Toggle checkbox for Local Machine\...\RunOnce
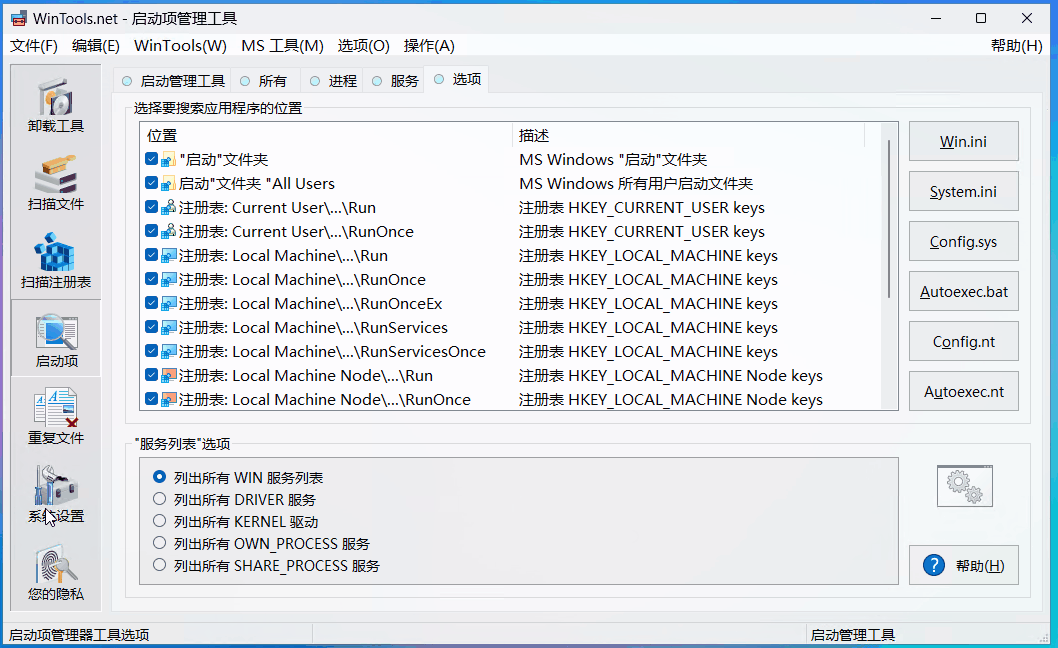 click(x=151, y=279)
